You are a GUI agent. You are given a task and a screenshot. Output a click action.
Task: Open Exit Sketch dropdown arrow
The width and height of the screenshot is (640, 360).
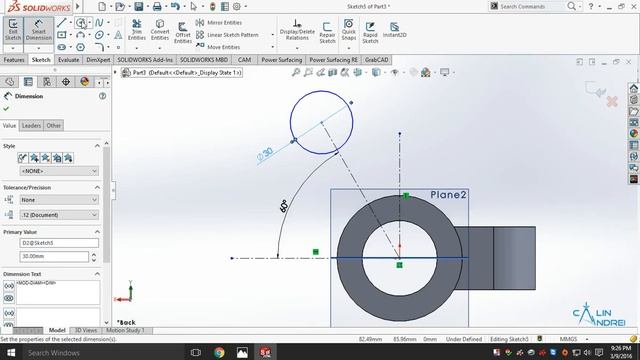tap(13, 48)
